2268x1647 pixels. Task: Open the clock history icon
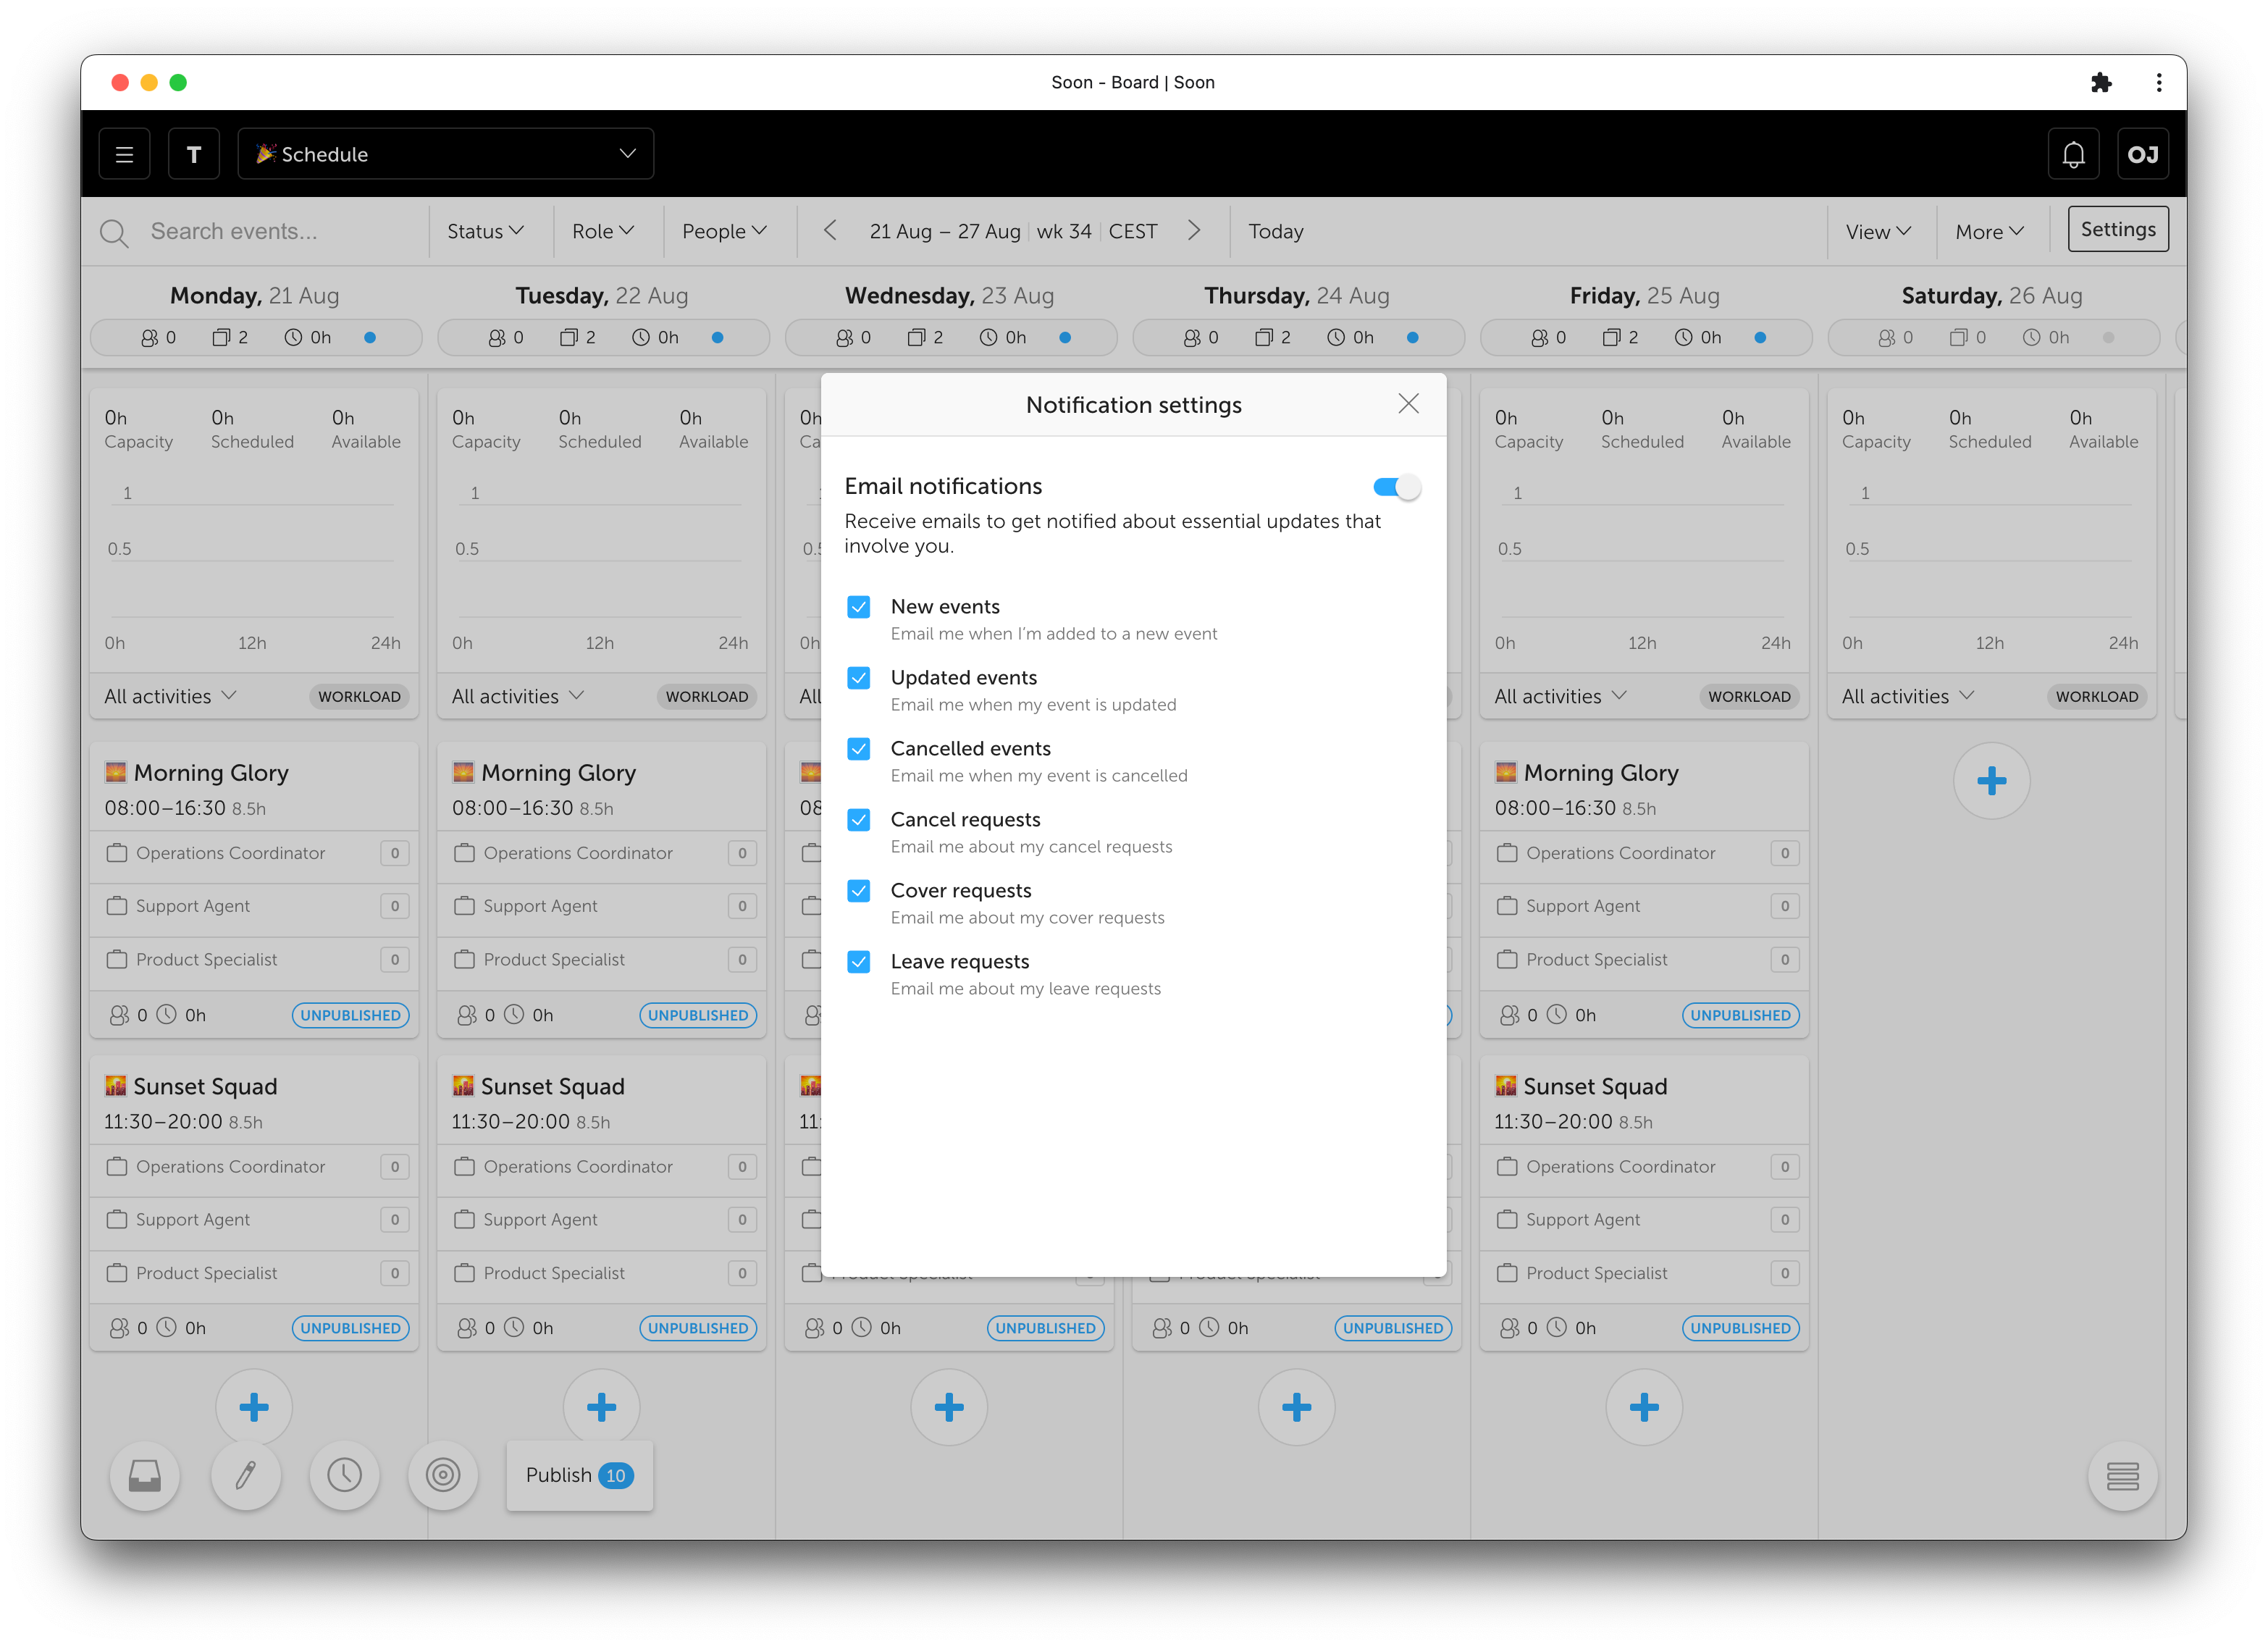(x=344, y=1475)
